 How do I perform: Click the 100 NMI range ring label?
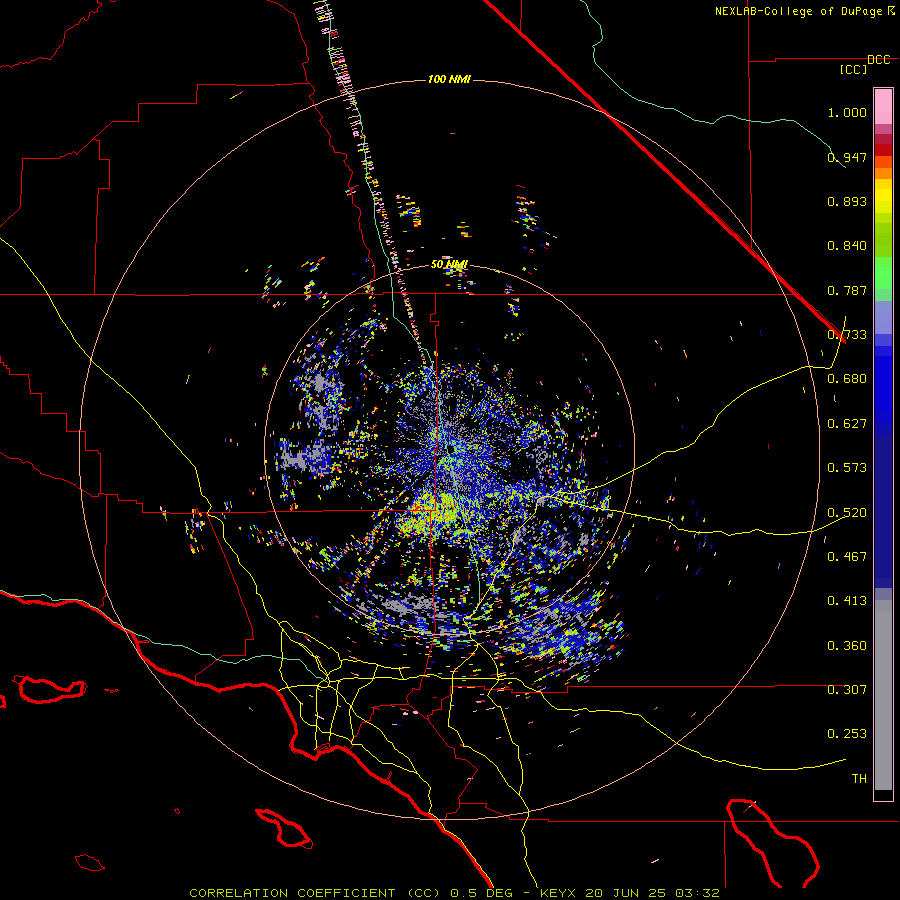tap(449, 79)
